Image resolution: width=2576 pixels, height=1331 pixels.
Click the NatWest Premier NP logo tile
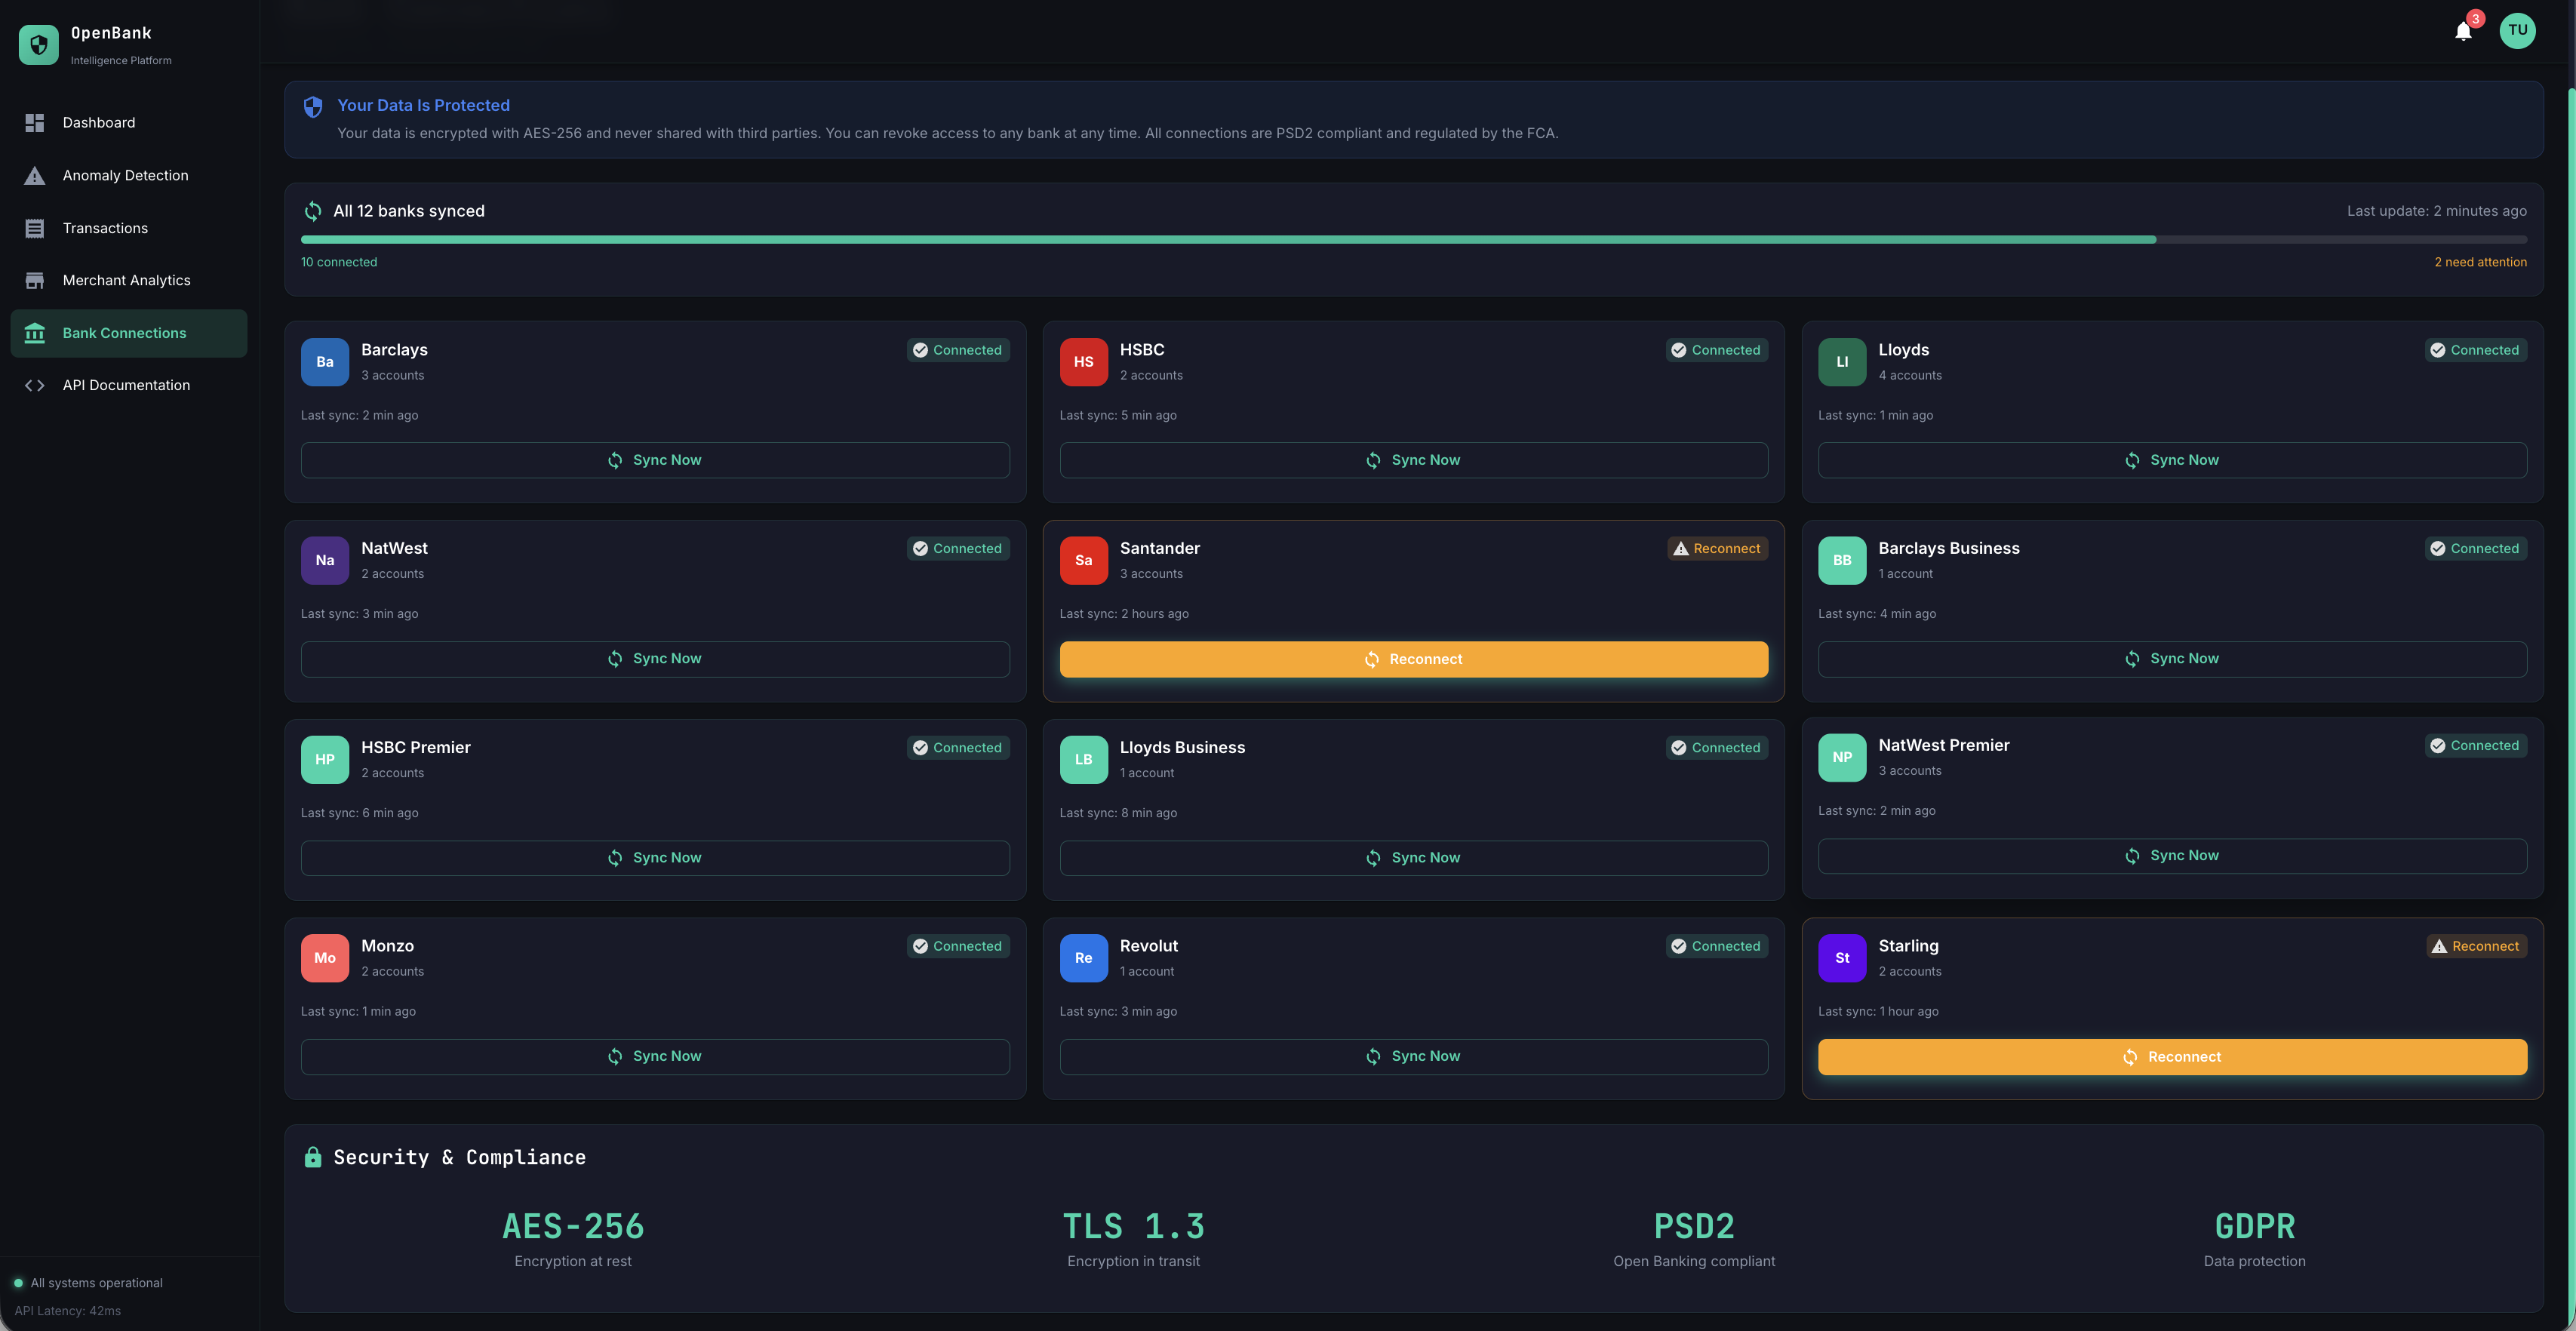[1842, 757]
